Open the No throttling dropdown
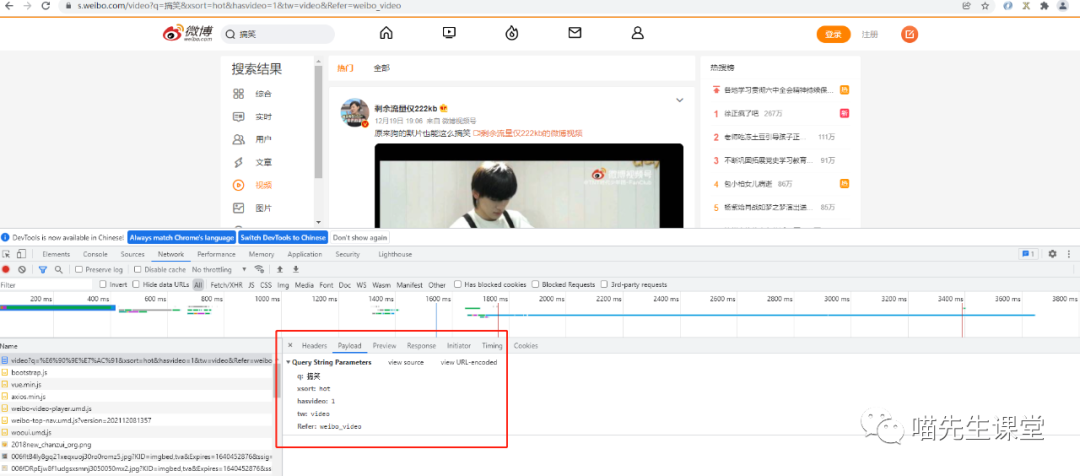1080x476 pixels. tap(220, 269)
